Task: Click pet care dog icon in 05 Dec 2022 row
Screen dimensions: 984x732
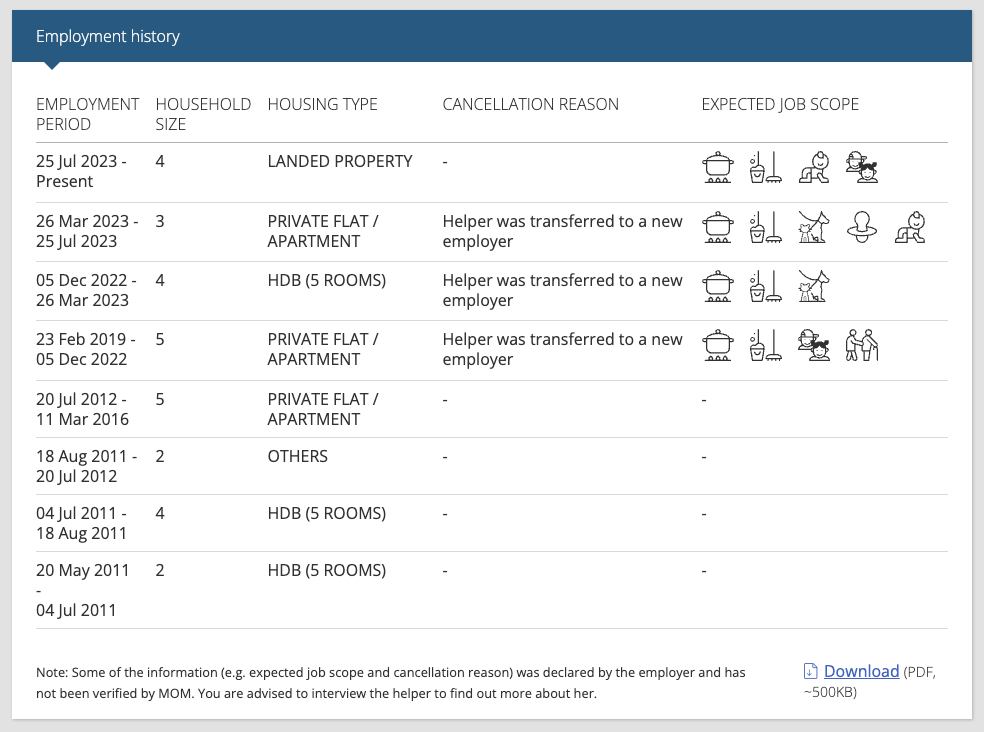Action: (x=814, y=286)
